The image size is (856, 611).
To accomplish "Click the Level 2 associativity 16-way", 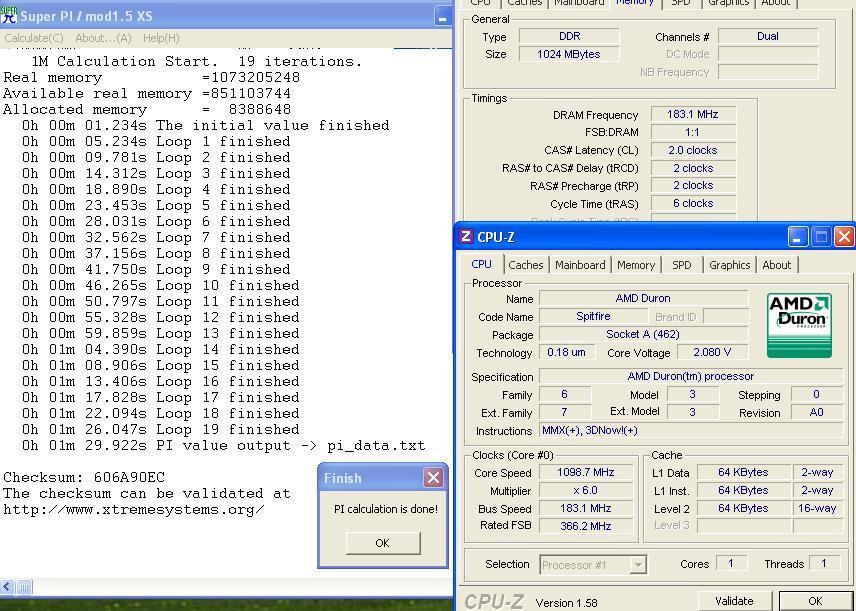I will (817, 508).
